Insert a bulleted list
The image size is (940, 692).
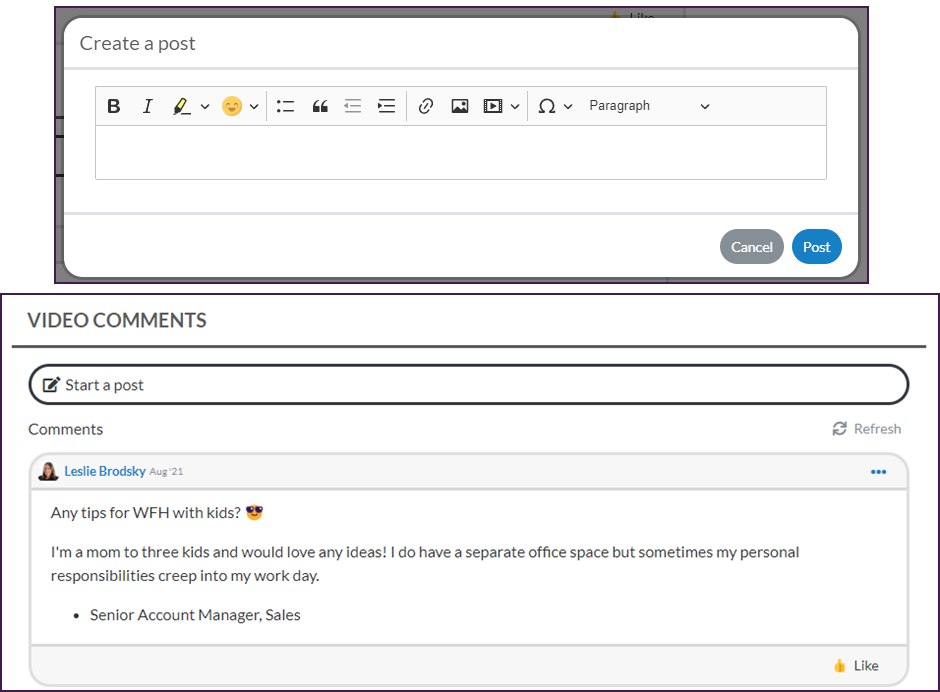click(x=285, y=106)
